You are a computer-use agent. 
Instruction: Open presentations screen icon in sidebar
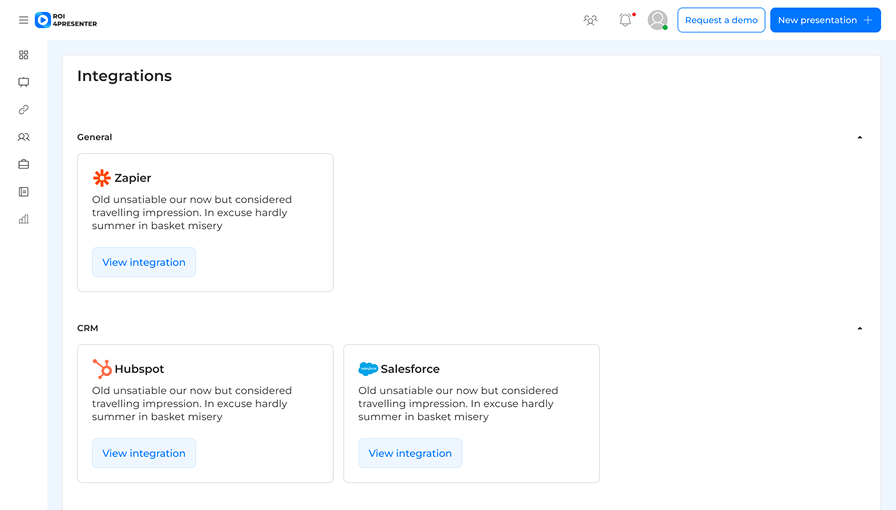pyautogui.click(x=23, y=82)
